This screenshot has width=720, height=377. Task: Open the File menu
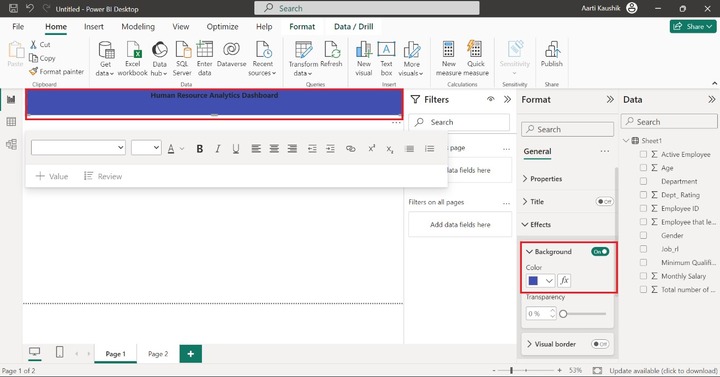point(18,27)
